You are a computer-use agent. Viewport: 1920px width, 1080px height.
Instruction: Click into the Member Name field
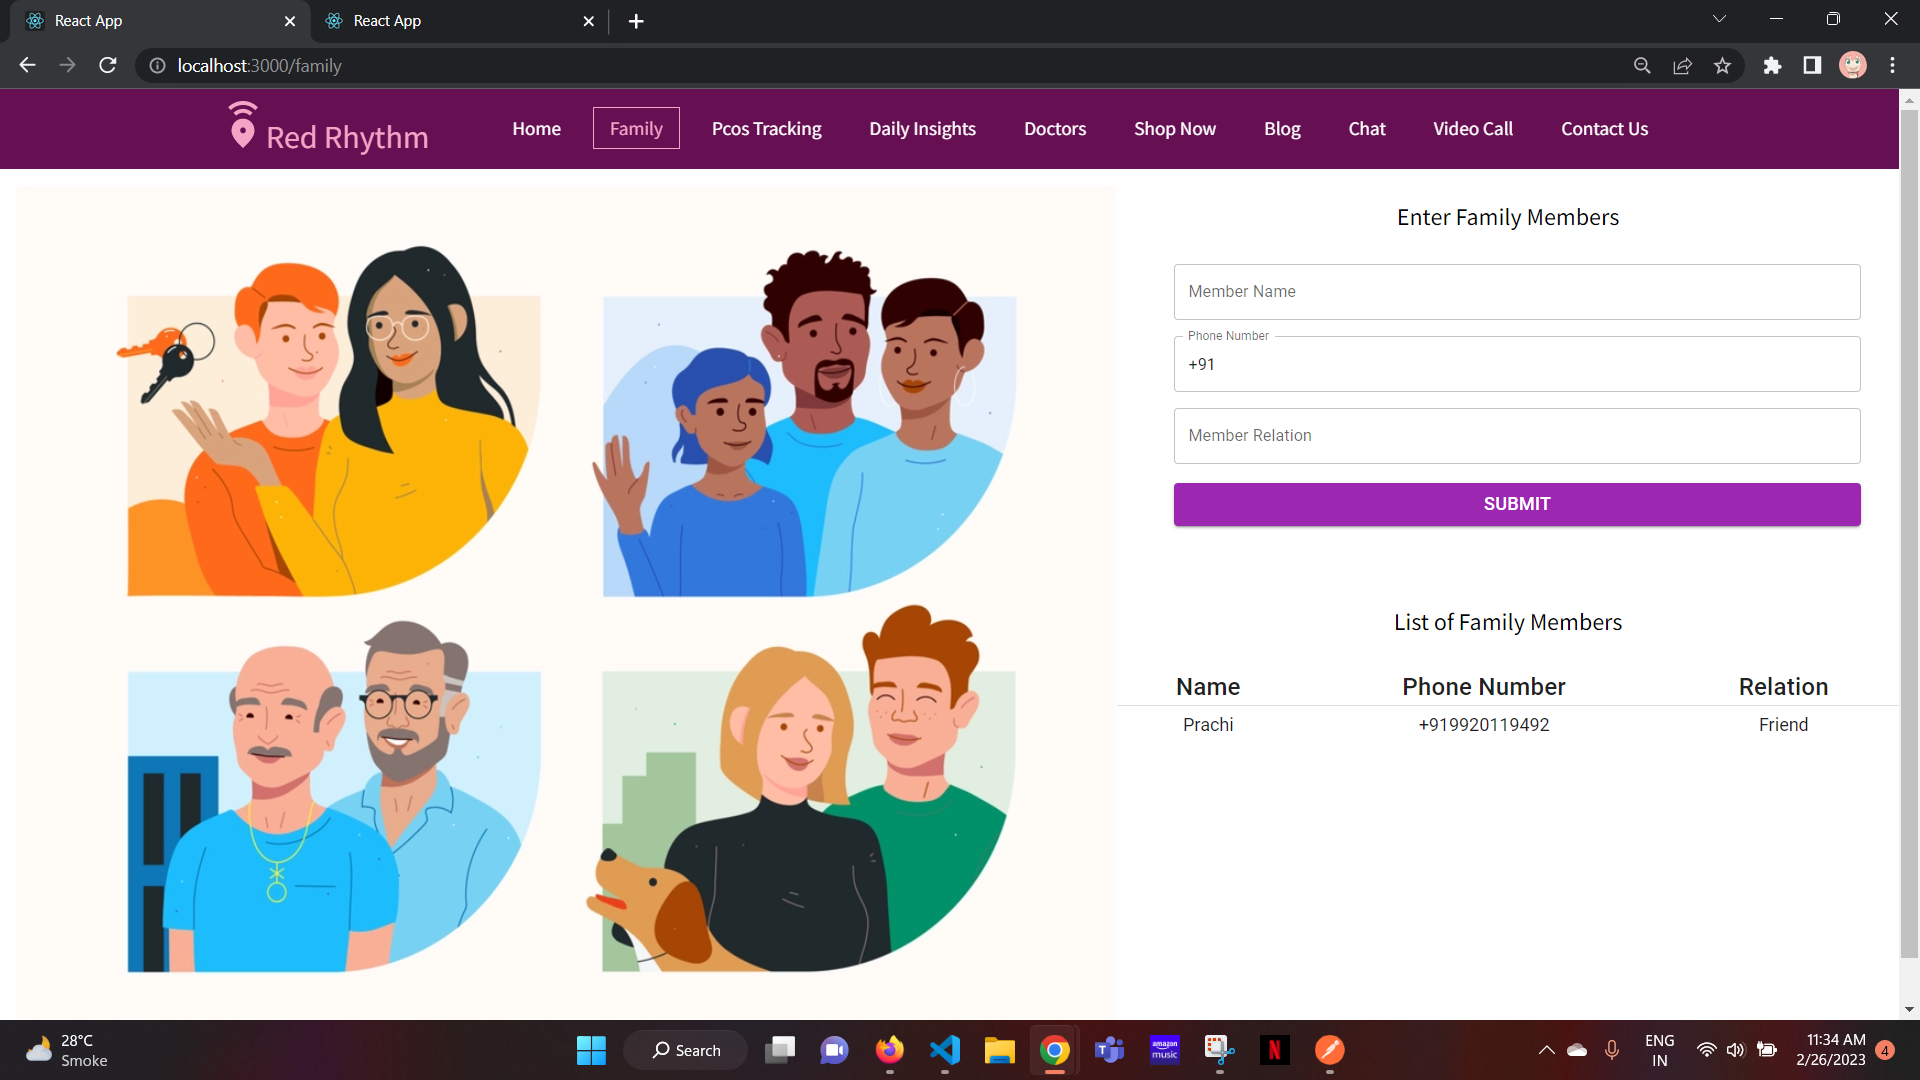click(1516, 292)
